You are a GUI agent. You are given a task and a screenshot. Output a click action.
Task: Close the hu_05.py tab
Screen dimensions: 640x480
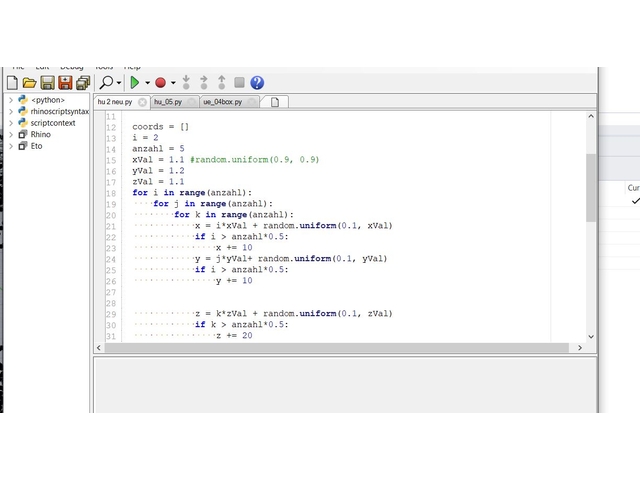pyautogui.click(x=191, y=102)
